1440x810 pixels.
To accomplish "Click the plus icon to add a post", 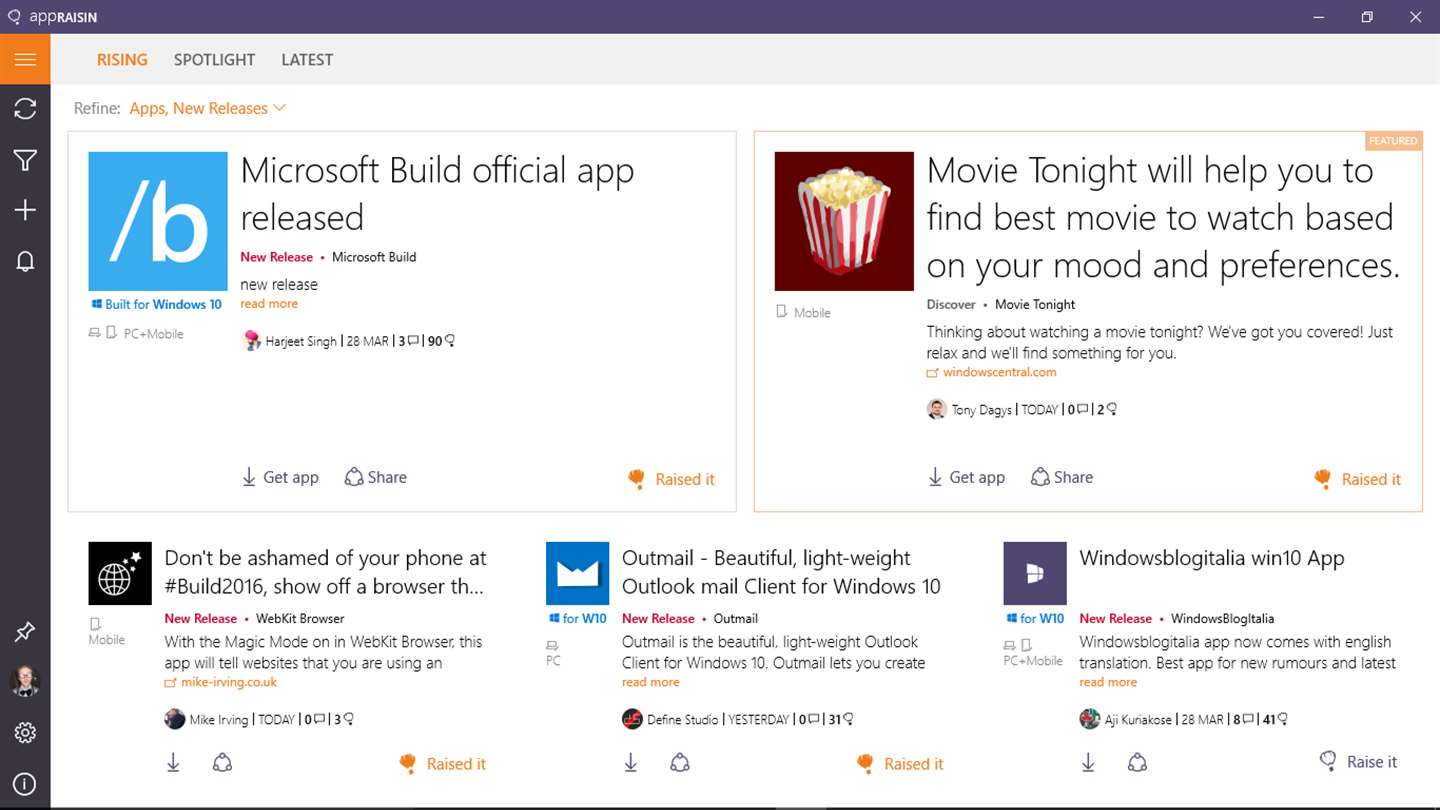I will pos(25,210).
